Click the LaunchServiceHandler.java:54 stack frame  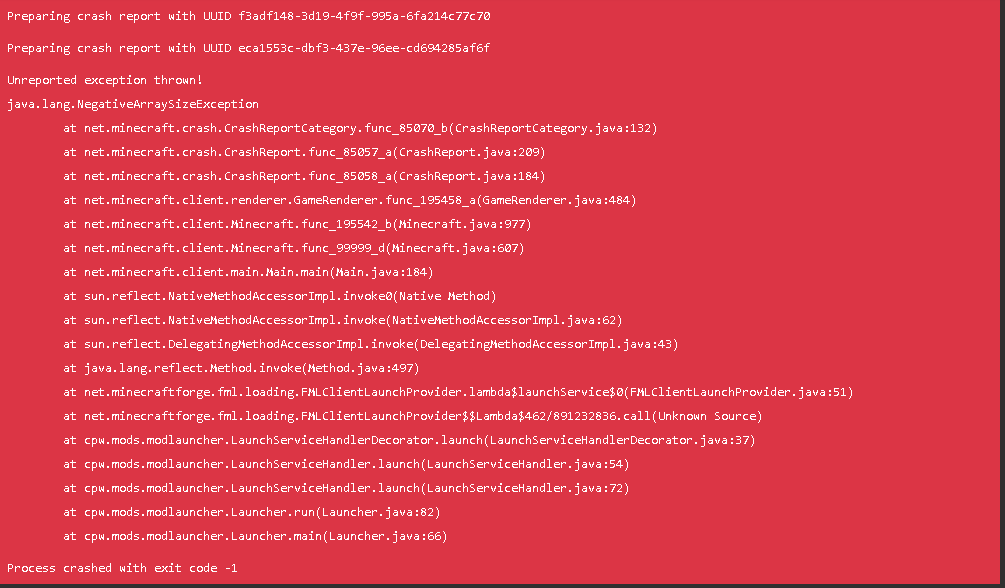[x=346, y=464]
